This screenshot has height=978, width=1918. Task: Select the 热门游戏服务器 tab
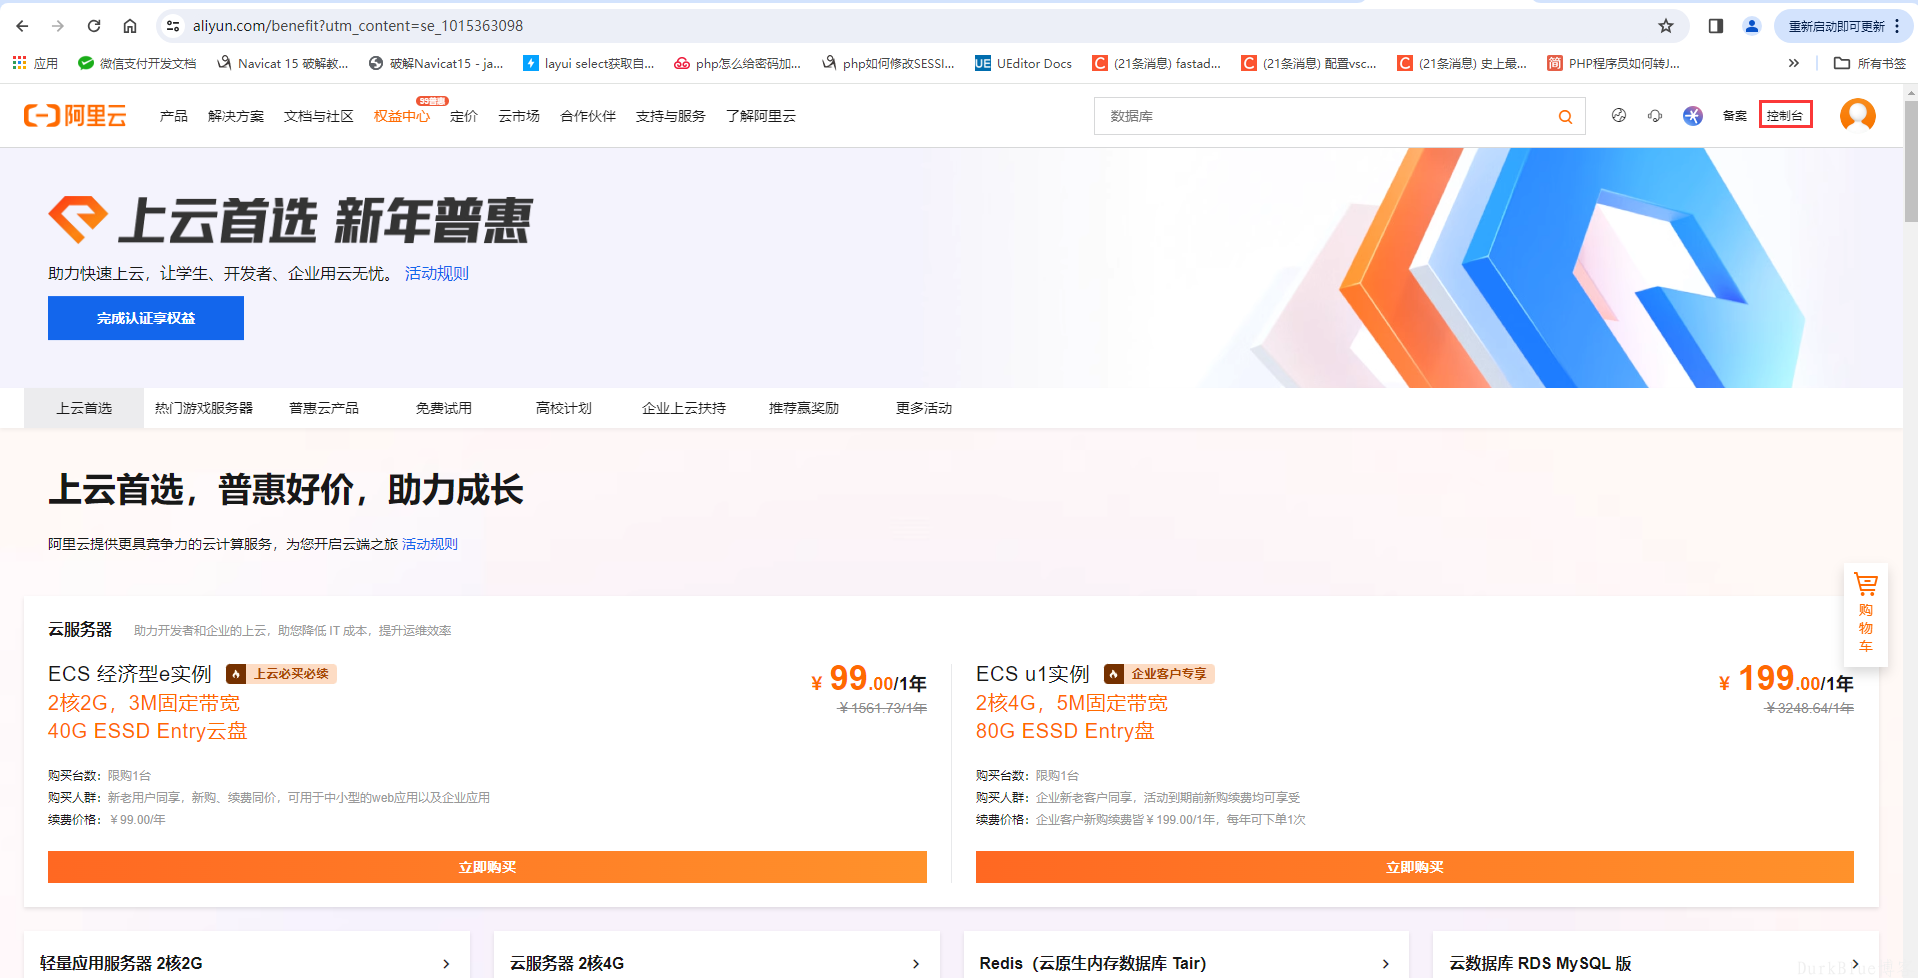[x=204, y=408]
